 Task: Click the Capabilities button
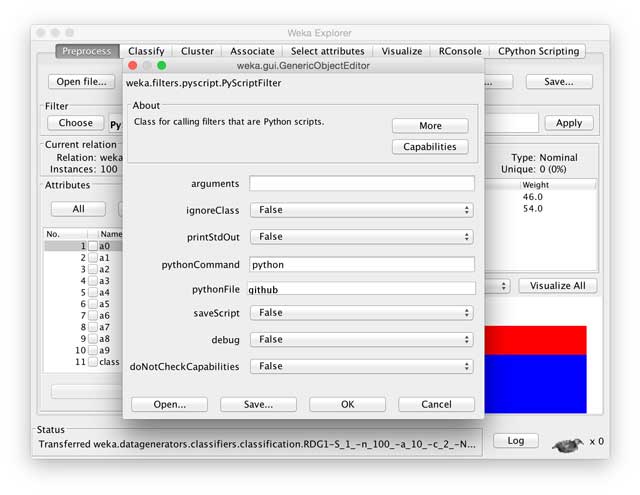tap(430, 147)
